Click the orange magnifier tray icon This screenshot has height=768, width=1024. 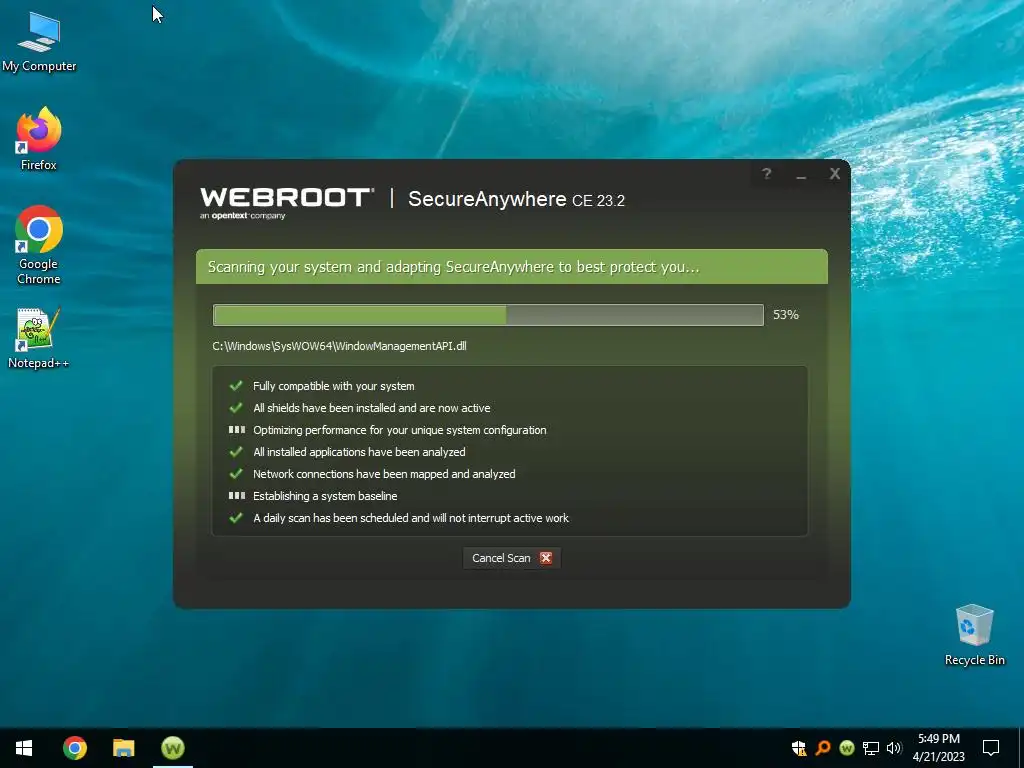(823, 748)
